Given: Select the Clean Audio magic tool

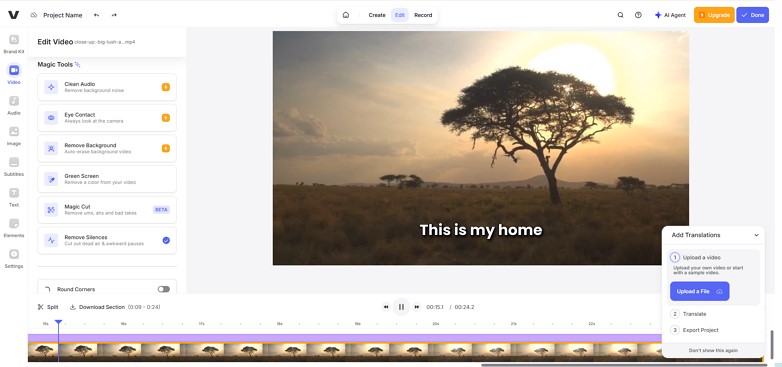Looking at the screenshot, I should pyautogui.click(x=107, y=87).
